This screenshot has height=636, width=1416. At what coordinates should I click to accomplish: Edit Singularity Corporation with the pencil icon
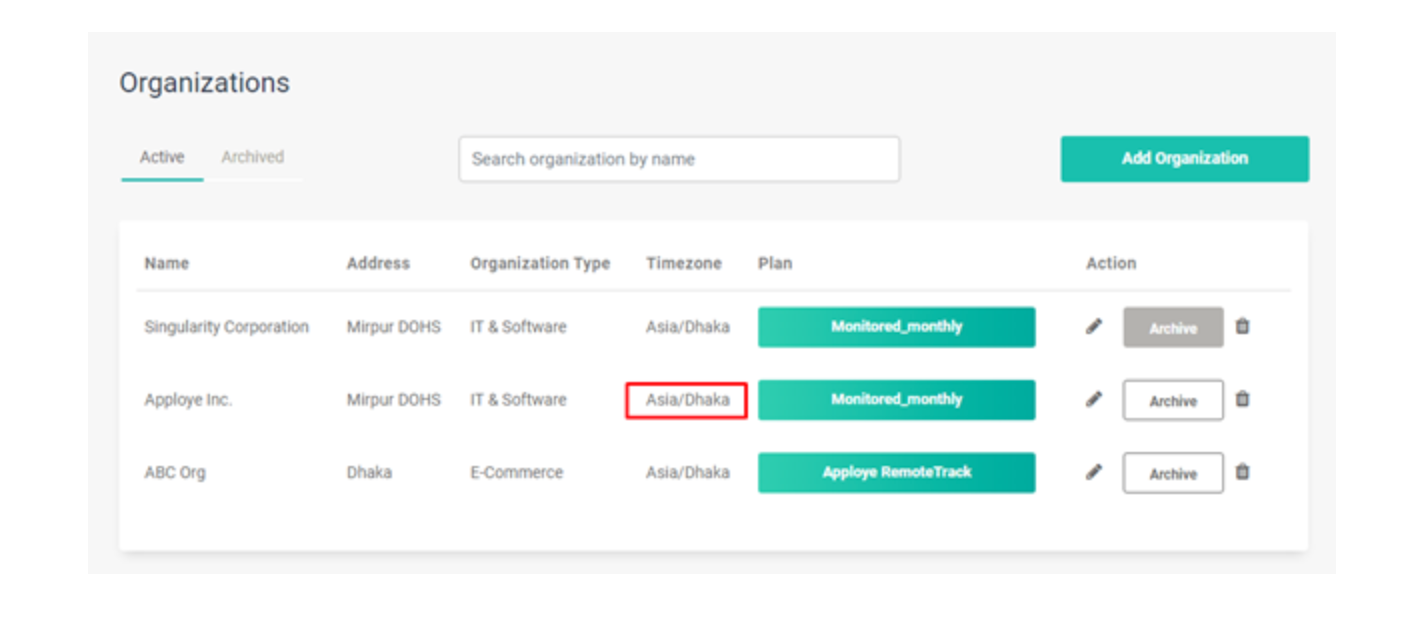[1094, 326]
